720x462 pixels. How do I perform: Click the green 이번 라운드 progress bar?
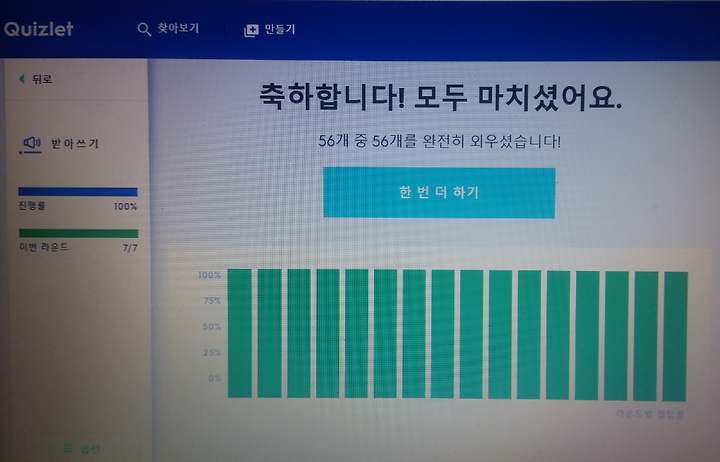pyautogui.click(x=79, y=233)
